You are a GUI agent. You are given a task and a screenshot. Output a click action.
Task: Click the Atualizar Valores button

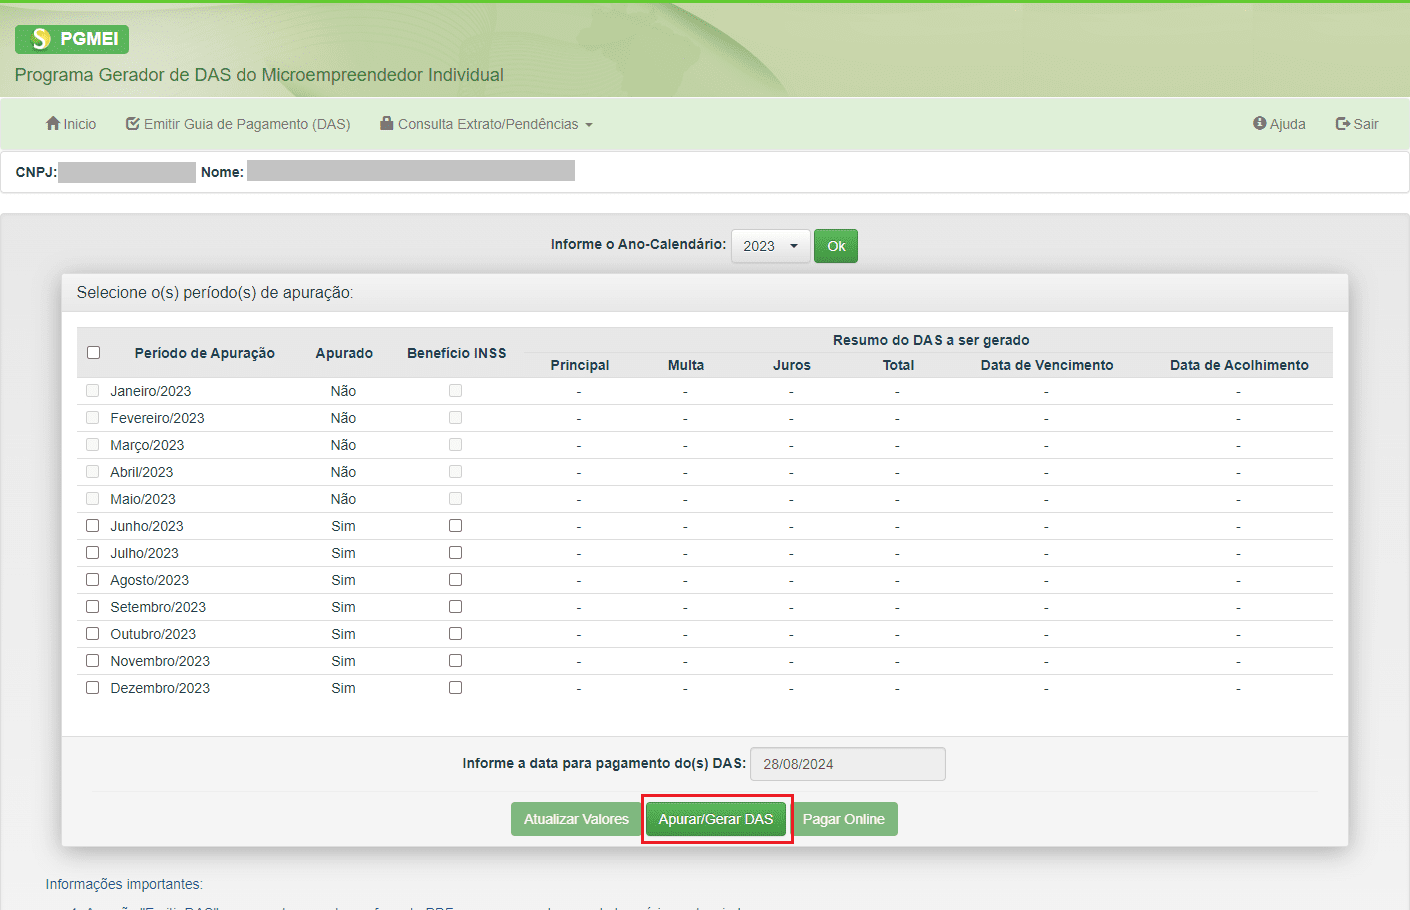tap(577, 818)
